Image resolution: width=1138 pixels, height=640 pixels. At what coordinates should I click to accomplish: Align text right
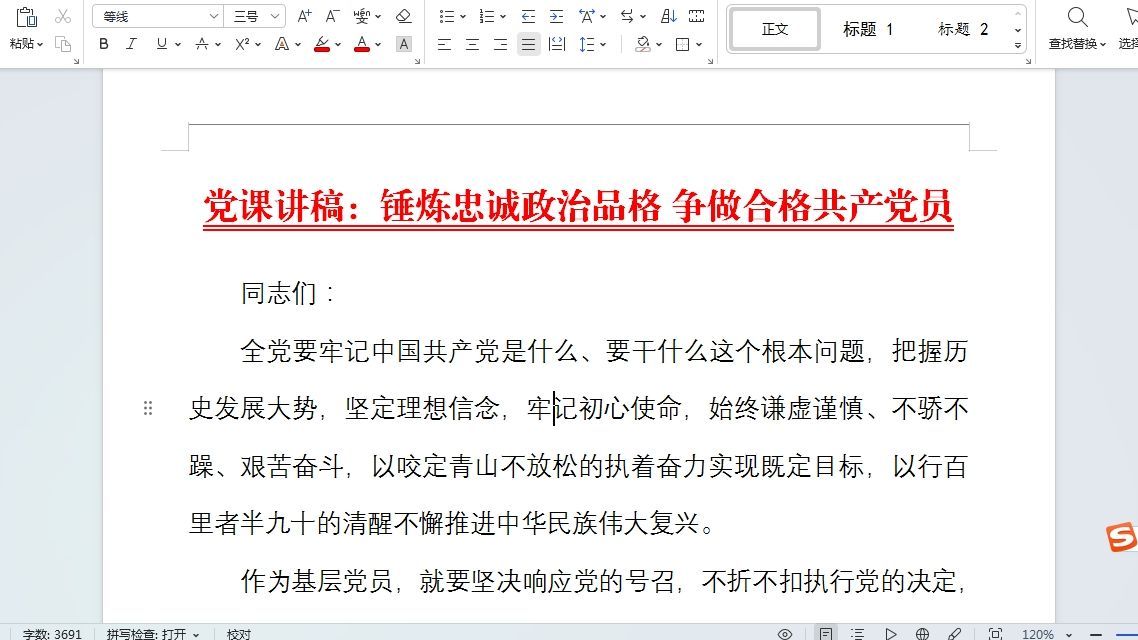pyautogui.click(x=500, y=44)
